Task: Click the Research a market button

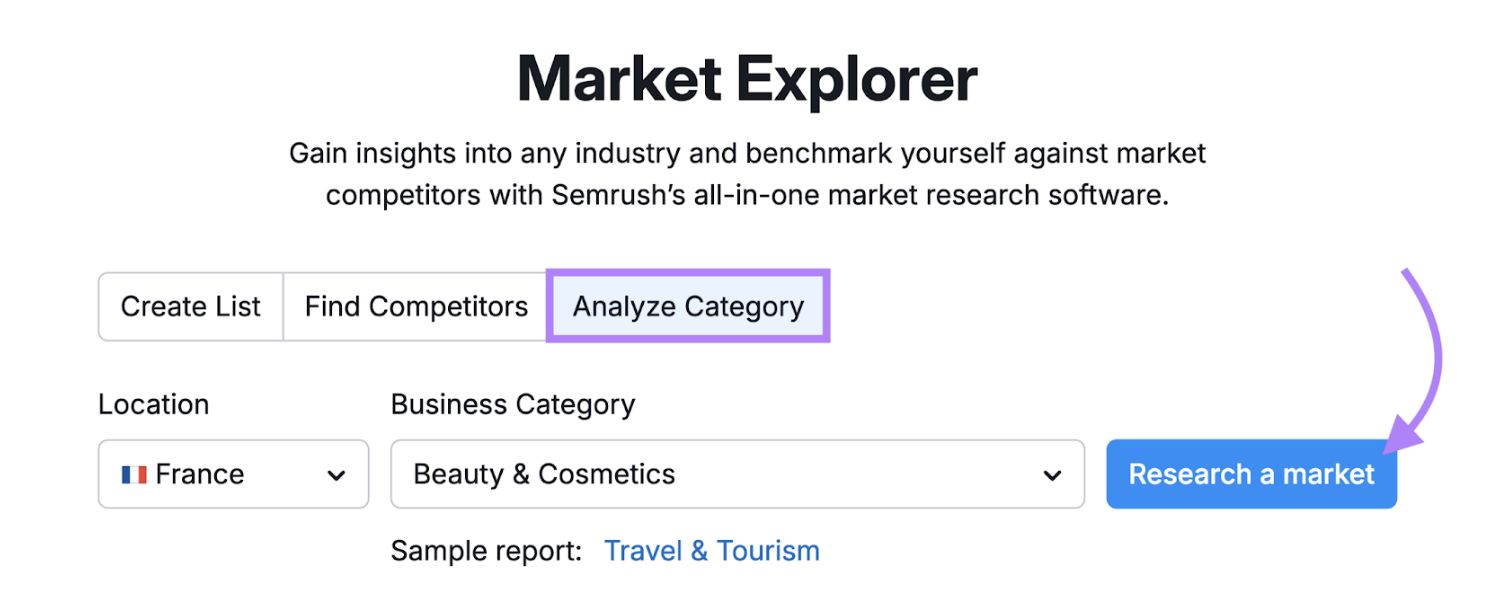Action: point(1251,474)
